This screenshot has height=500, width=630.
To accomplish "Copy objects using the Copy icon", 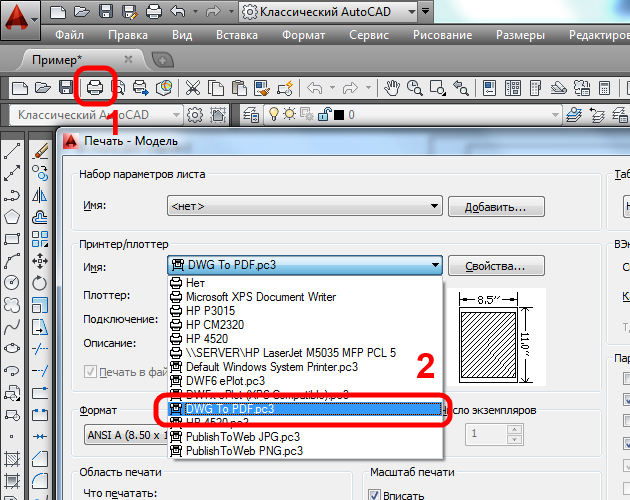I will (216, 88).
